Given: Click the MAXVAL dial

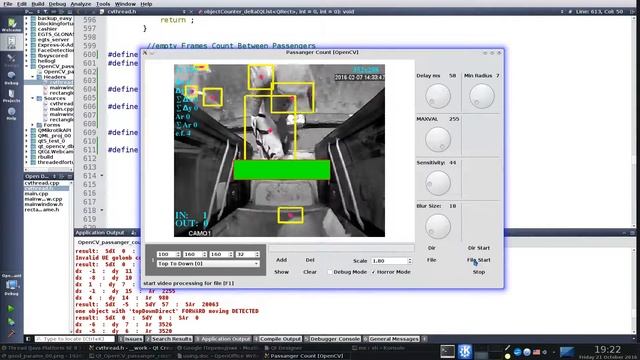Looking at the screenshot, I should [438, 139].
